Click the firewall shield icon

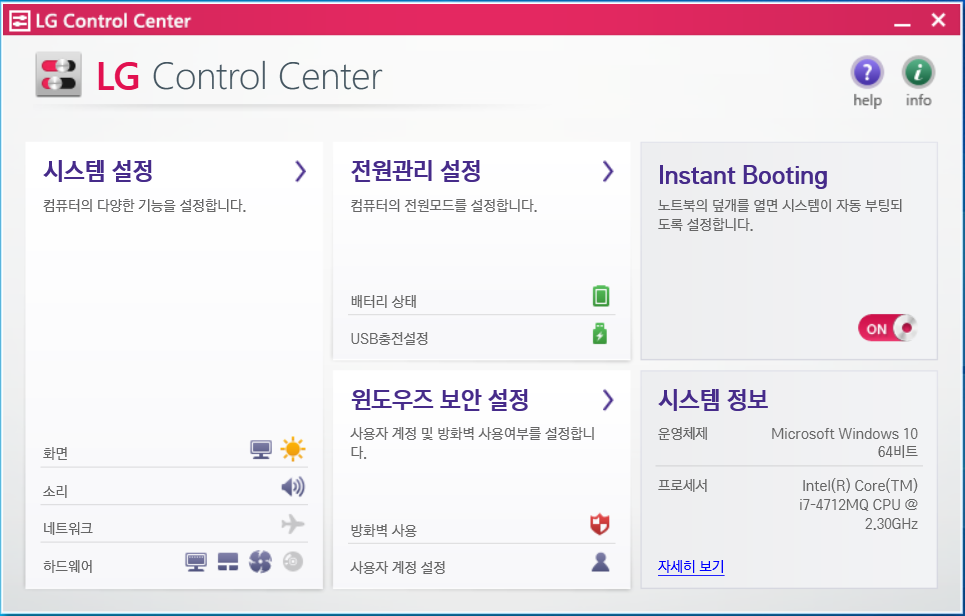tap(599, 524)
